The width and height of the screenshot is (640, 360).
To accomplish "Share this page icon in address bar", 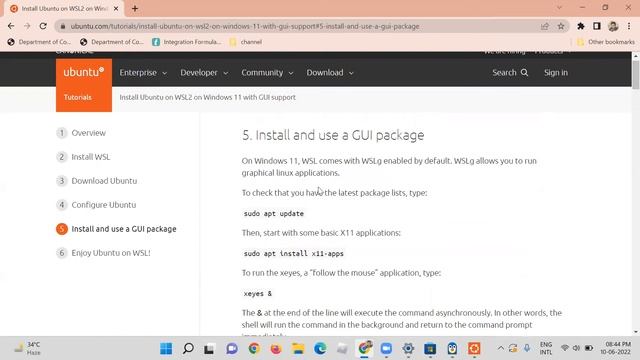I will (x=544, y=26).
